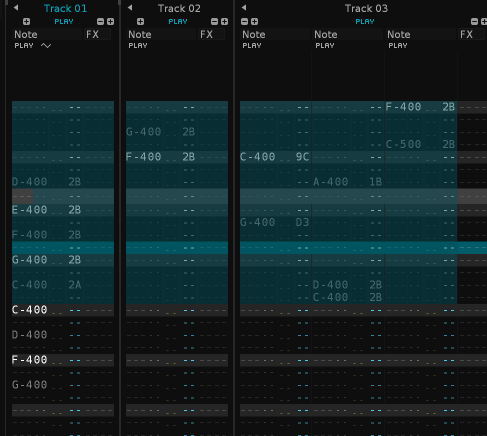
Task: Add a note column to Track 02
Action: [x=140, y=22]
